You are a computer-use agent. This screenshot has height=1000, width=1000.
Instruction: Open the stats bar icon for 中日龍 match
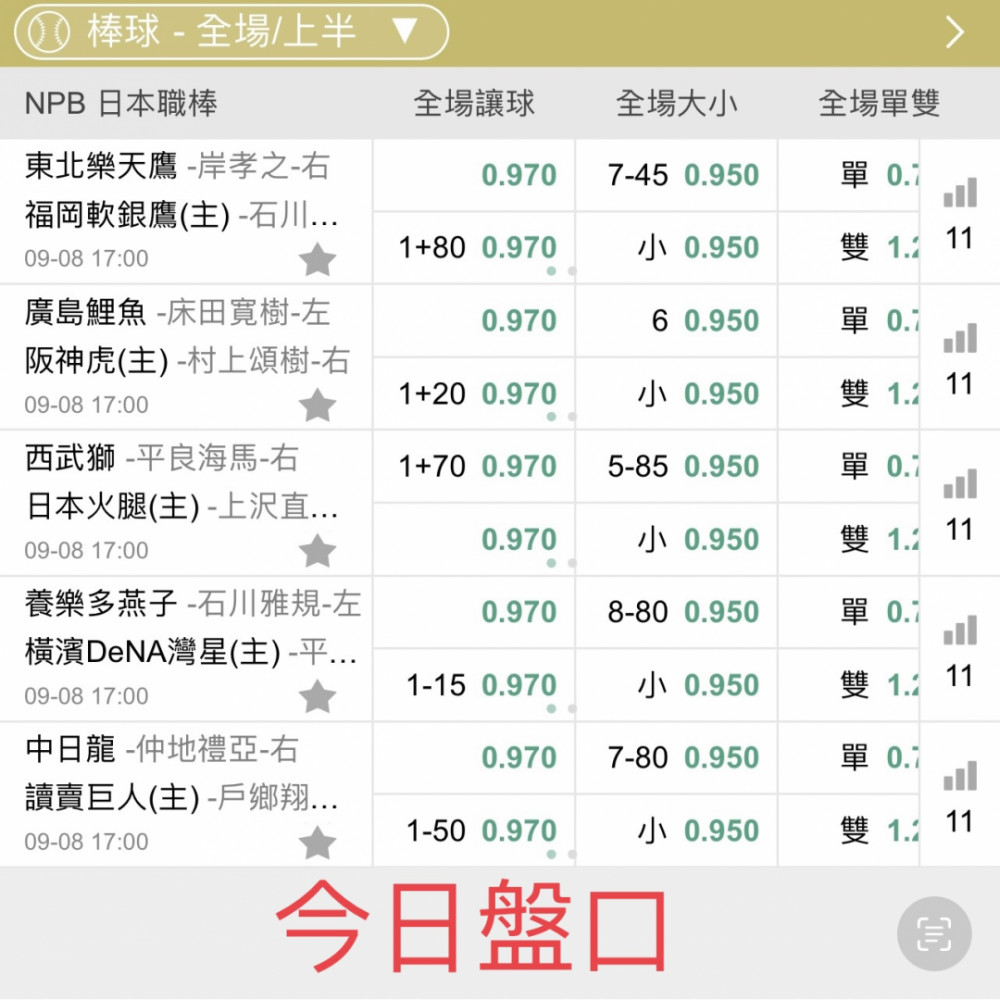click(x=960, y=775)
